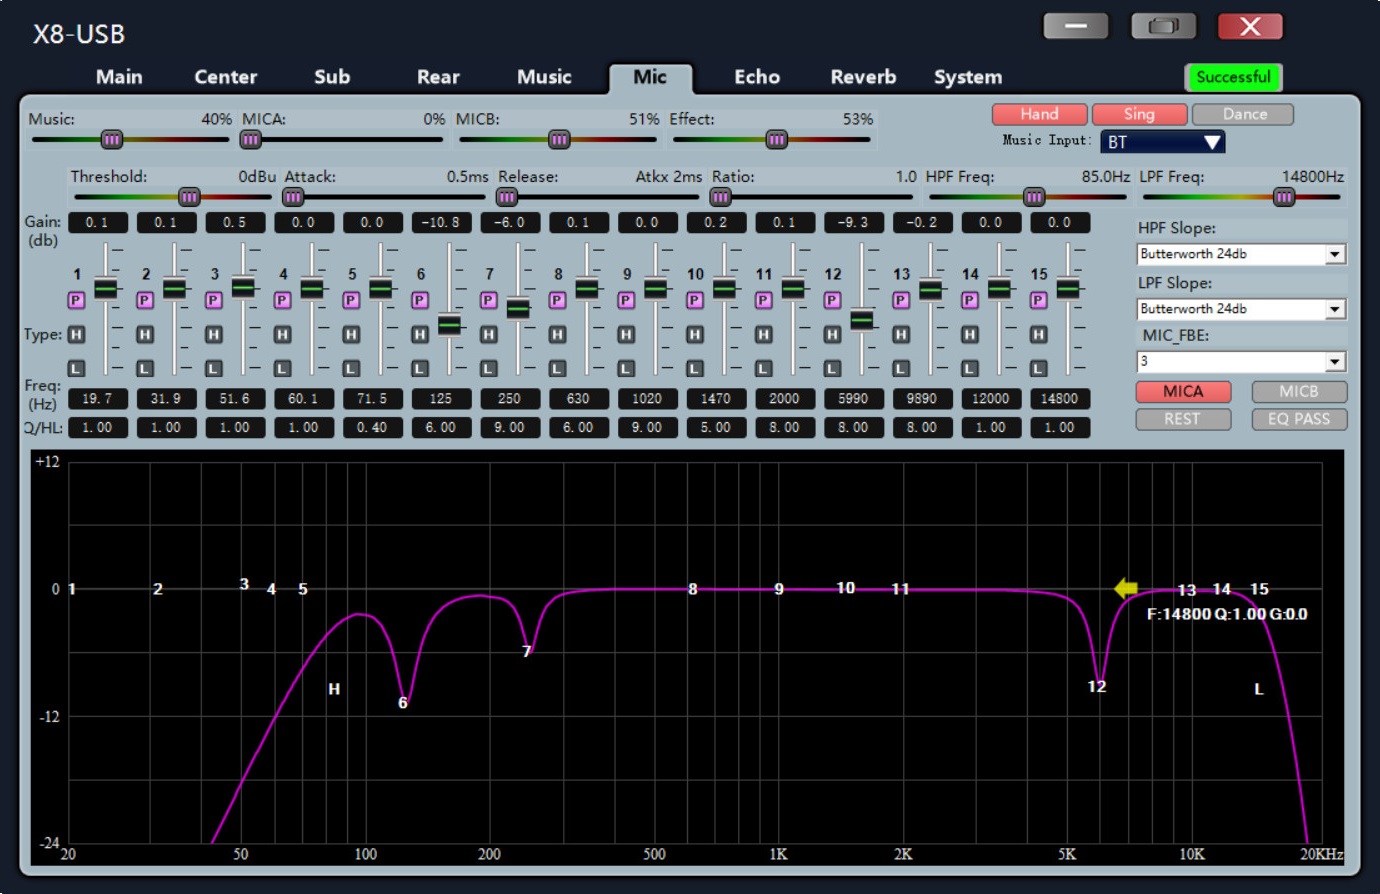The image size is (1380, 894).
Task: Click the band 15 frequency field 14800
Action: click(x=1060, y=398)
